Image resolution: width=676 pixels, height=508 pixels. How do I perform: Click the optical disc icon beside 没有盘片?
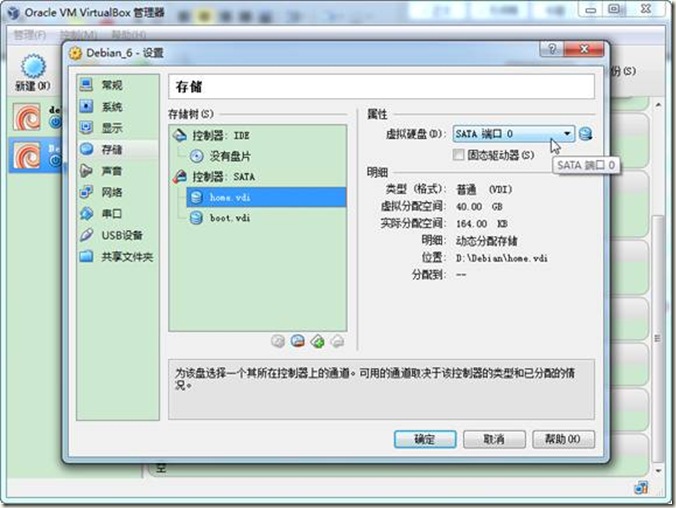click(x=197, y=156)
